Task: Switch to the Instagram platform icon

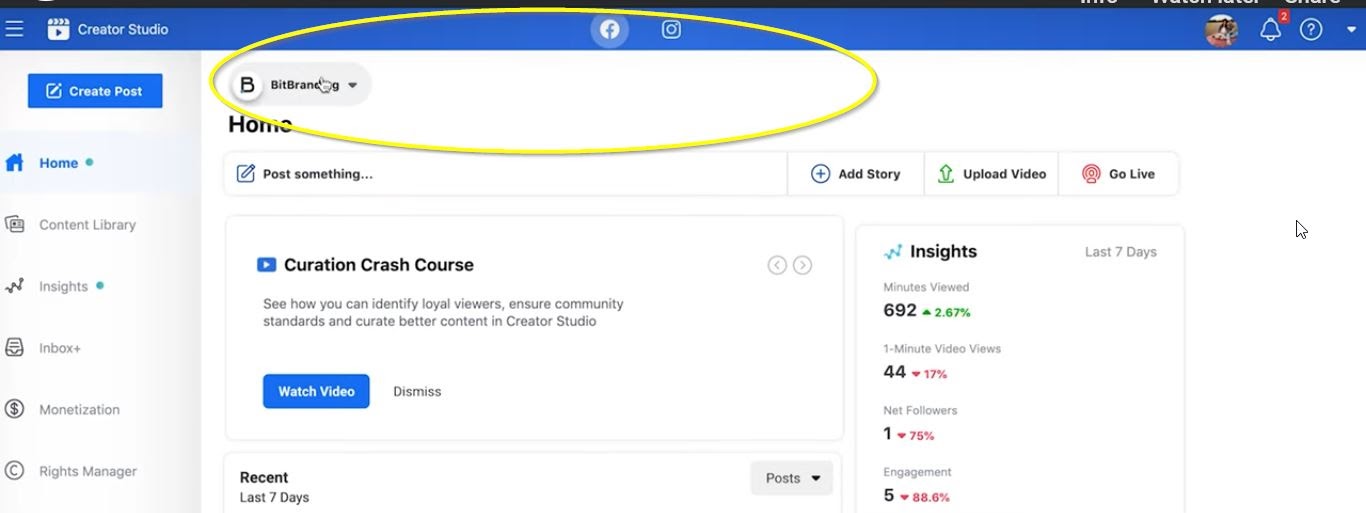Action: pyautogui.click(x=672, y=29)
